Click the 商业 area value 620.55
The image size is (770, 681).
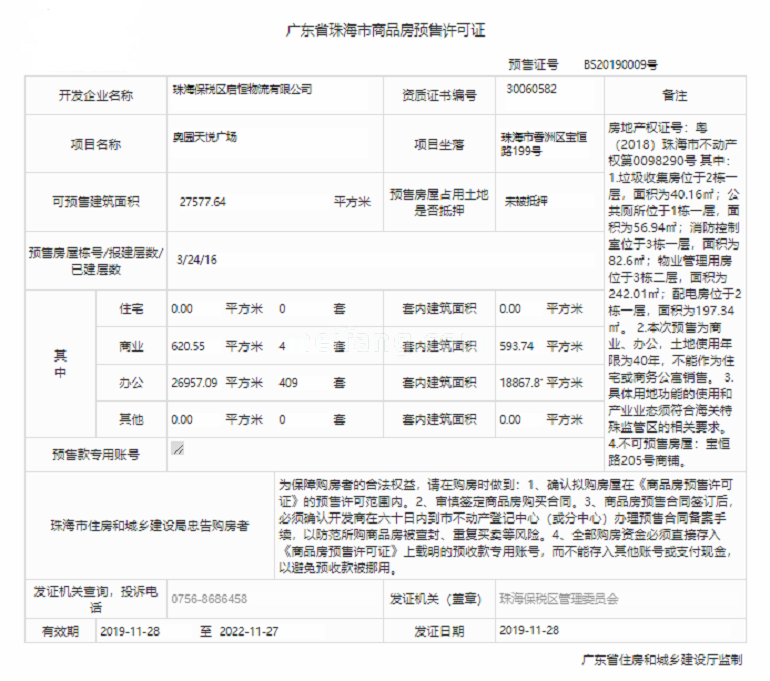pos(188,346)
